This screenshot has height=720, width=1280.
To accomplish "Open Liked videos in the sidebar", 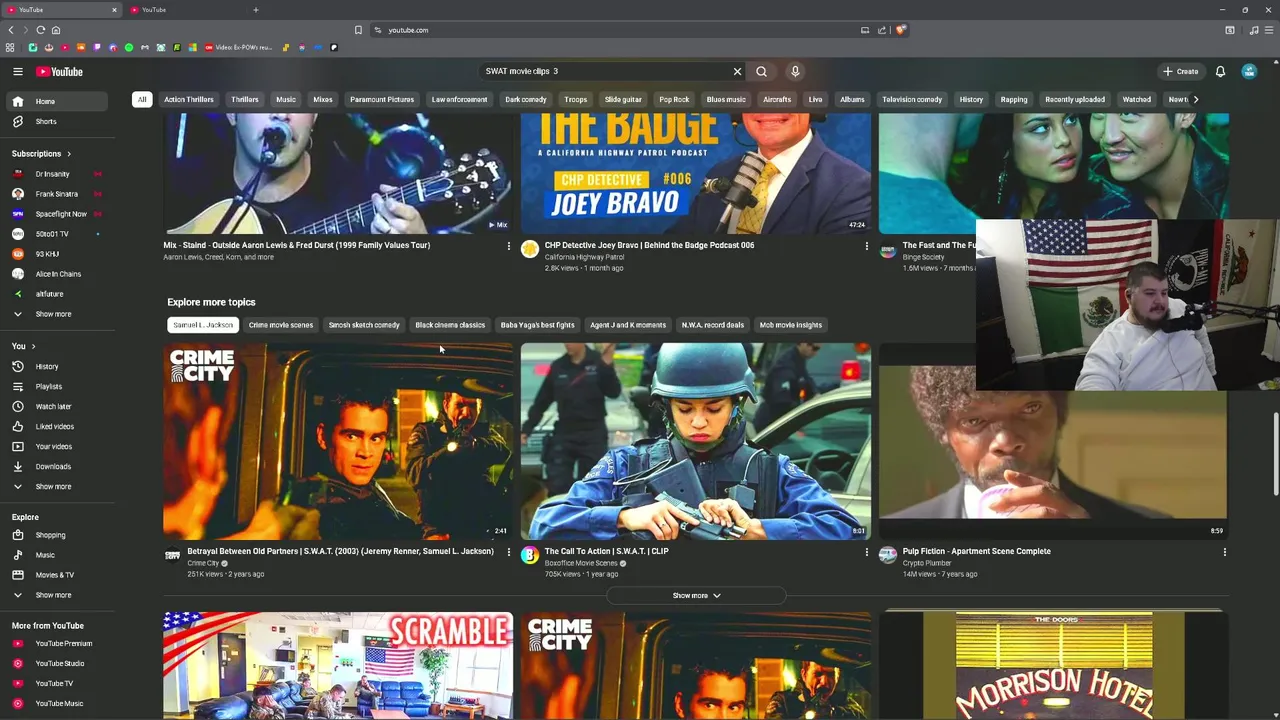I will pos(58,426).
